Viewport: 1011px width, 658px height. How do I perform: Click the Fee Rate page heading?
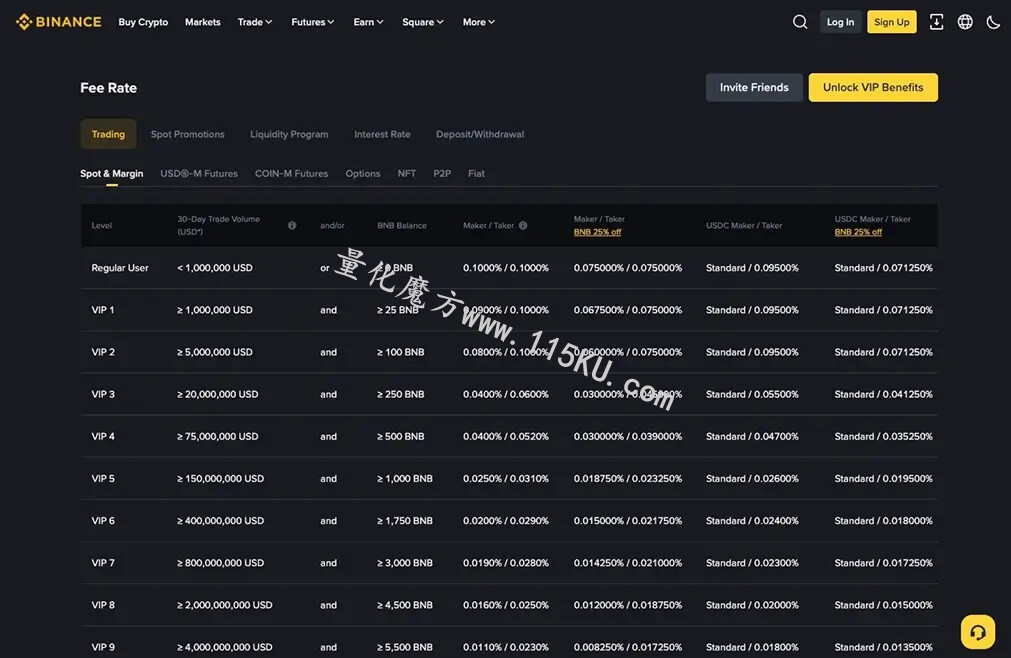108,88
